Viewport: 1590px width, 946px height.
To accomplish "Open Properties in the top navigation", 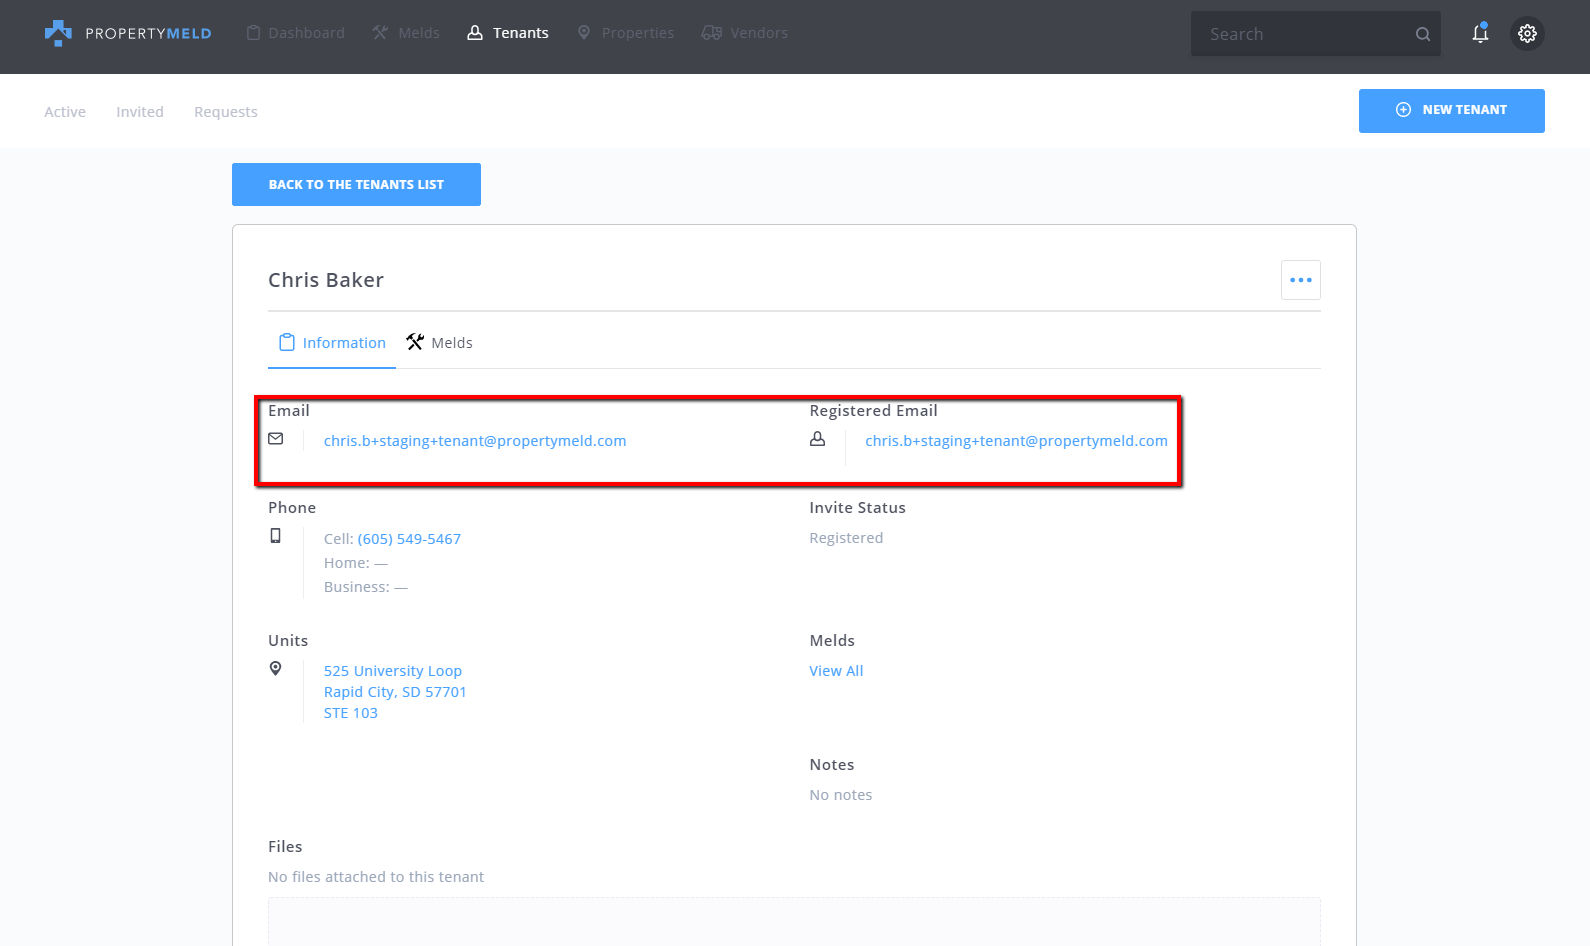I will pos(626,33).
